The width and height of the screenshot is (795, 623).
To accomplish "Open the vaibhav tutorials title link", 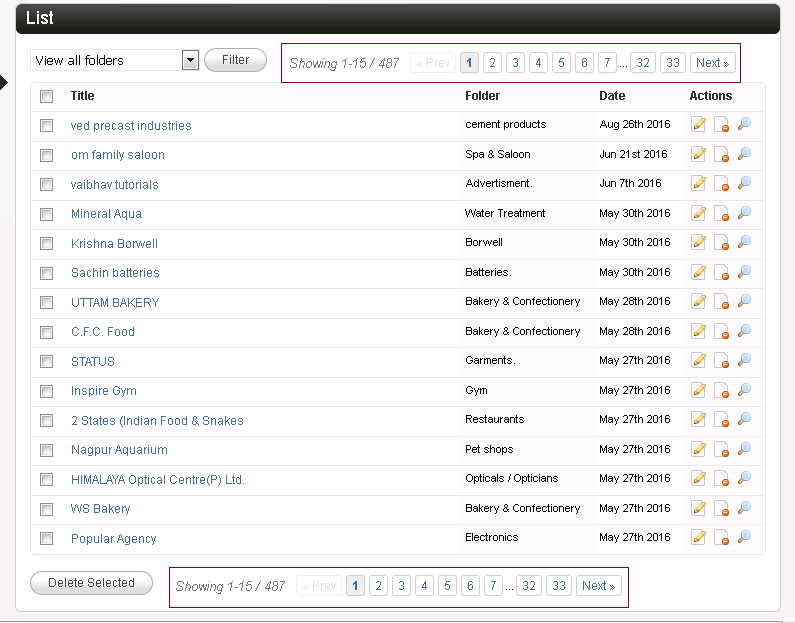I will pos(115,185).
